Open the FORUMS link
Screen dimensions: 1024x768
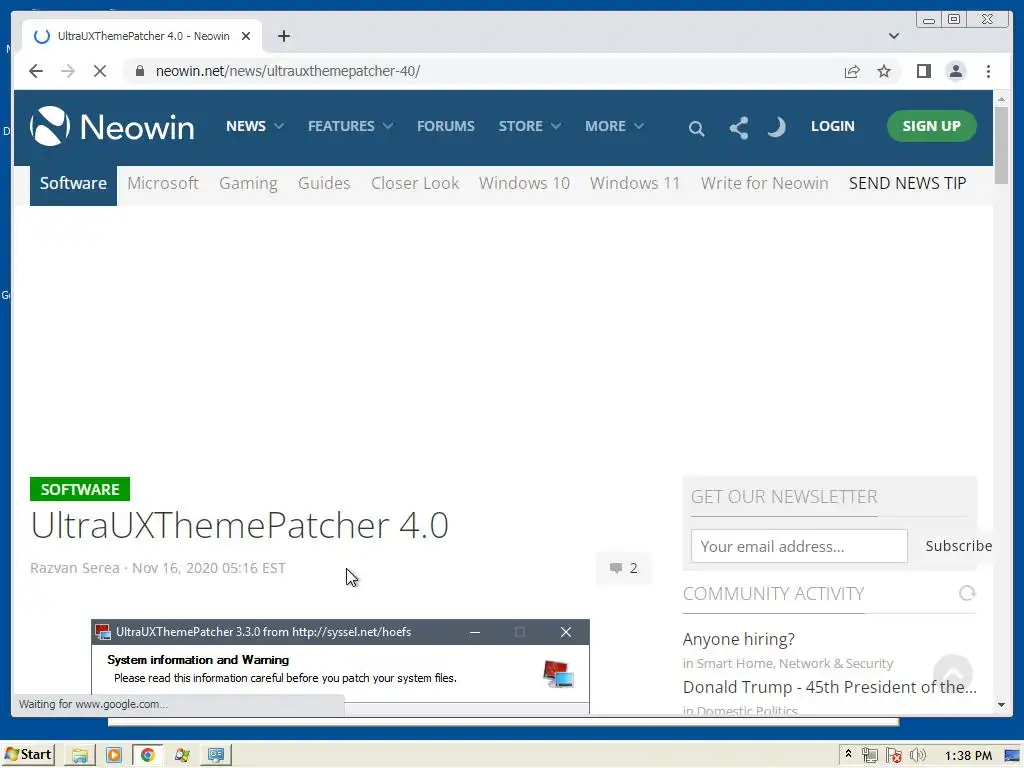point(445,126)
